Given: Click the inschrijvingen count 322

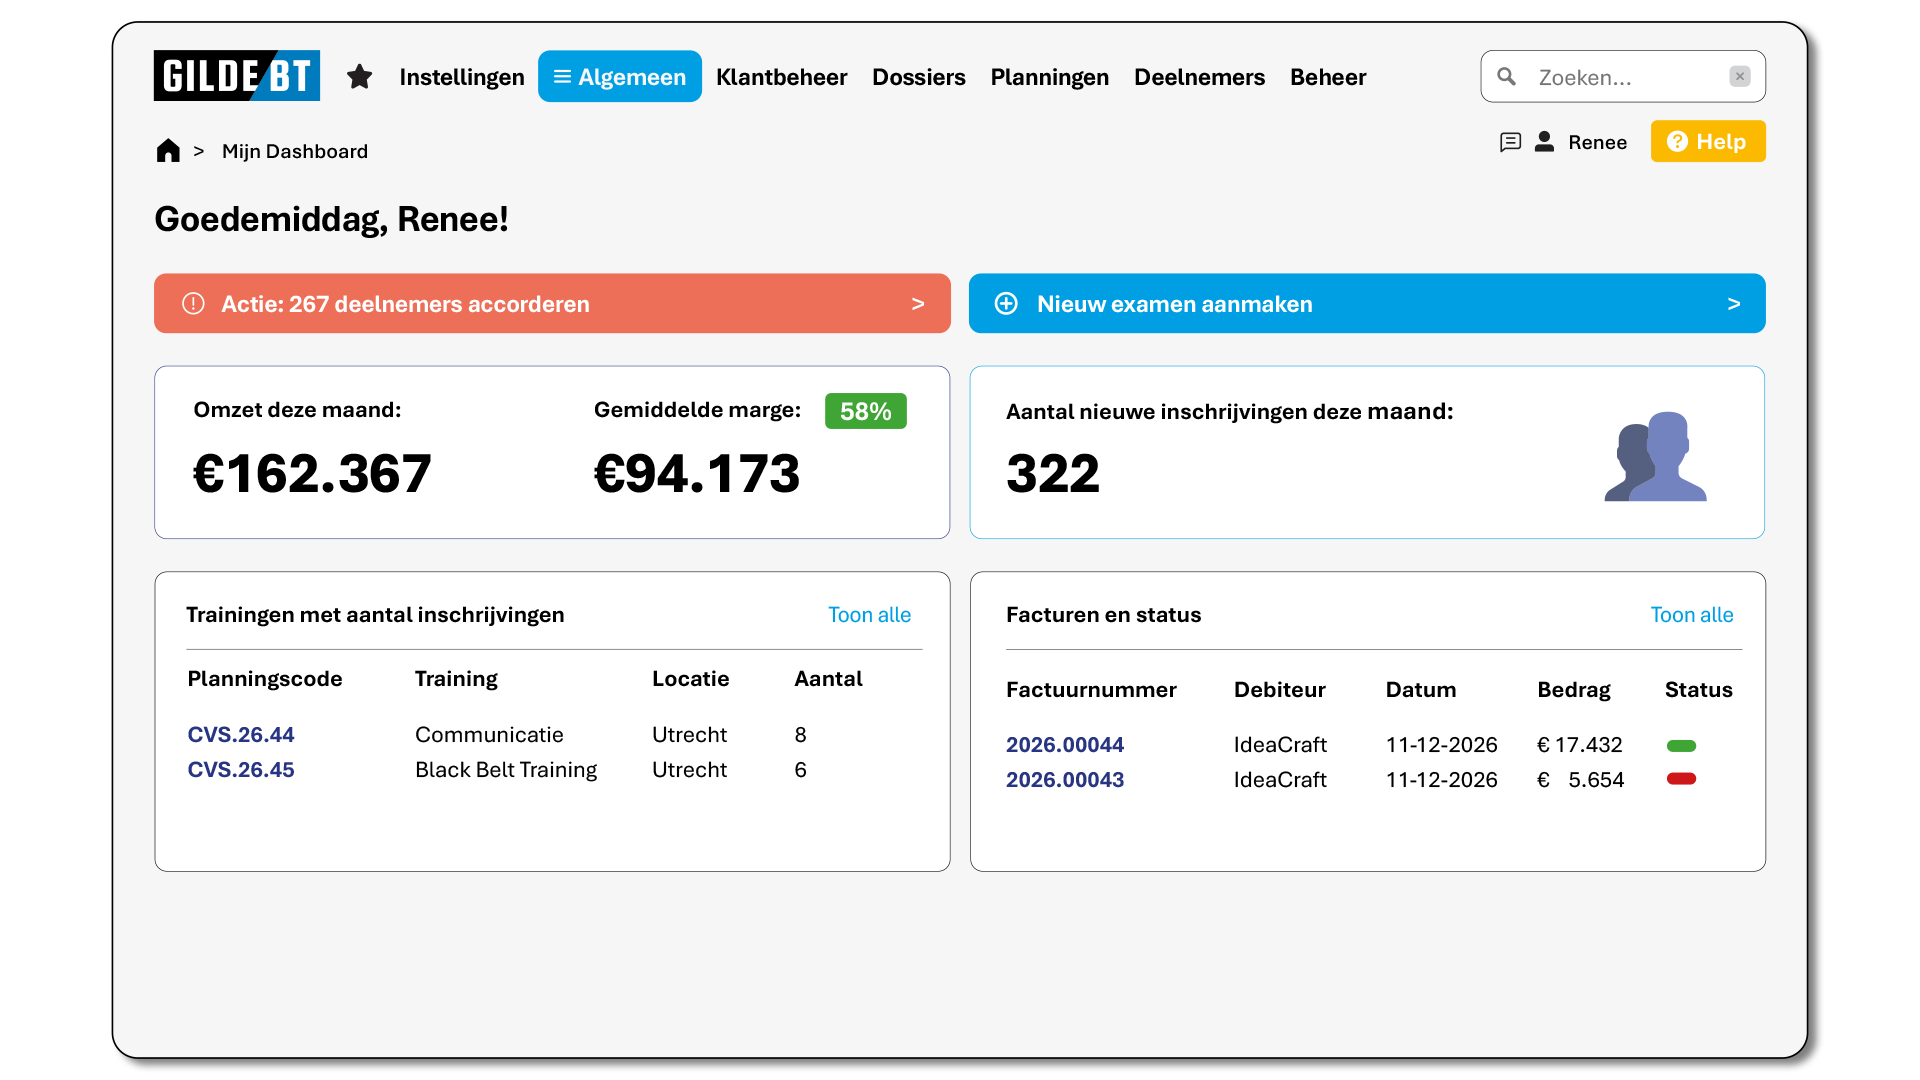Looking at the screenshot, I should [x=1053, y=473].
